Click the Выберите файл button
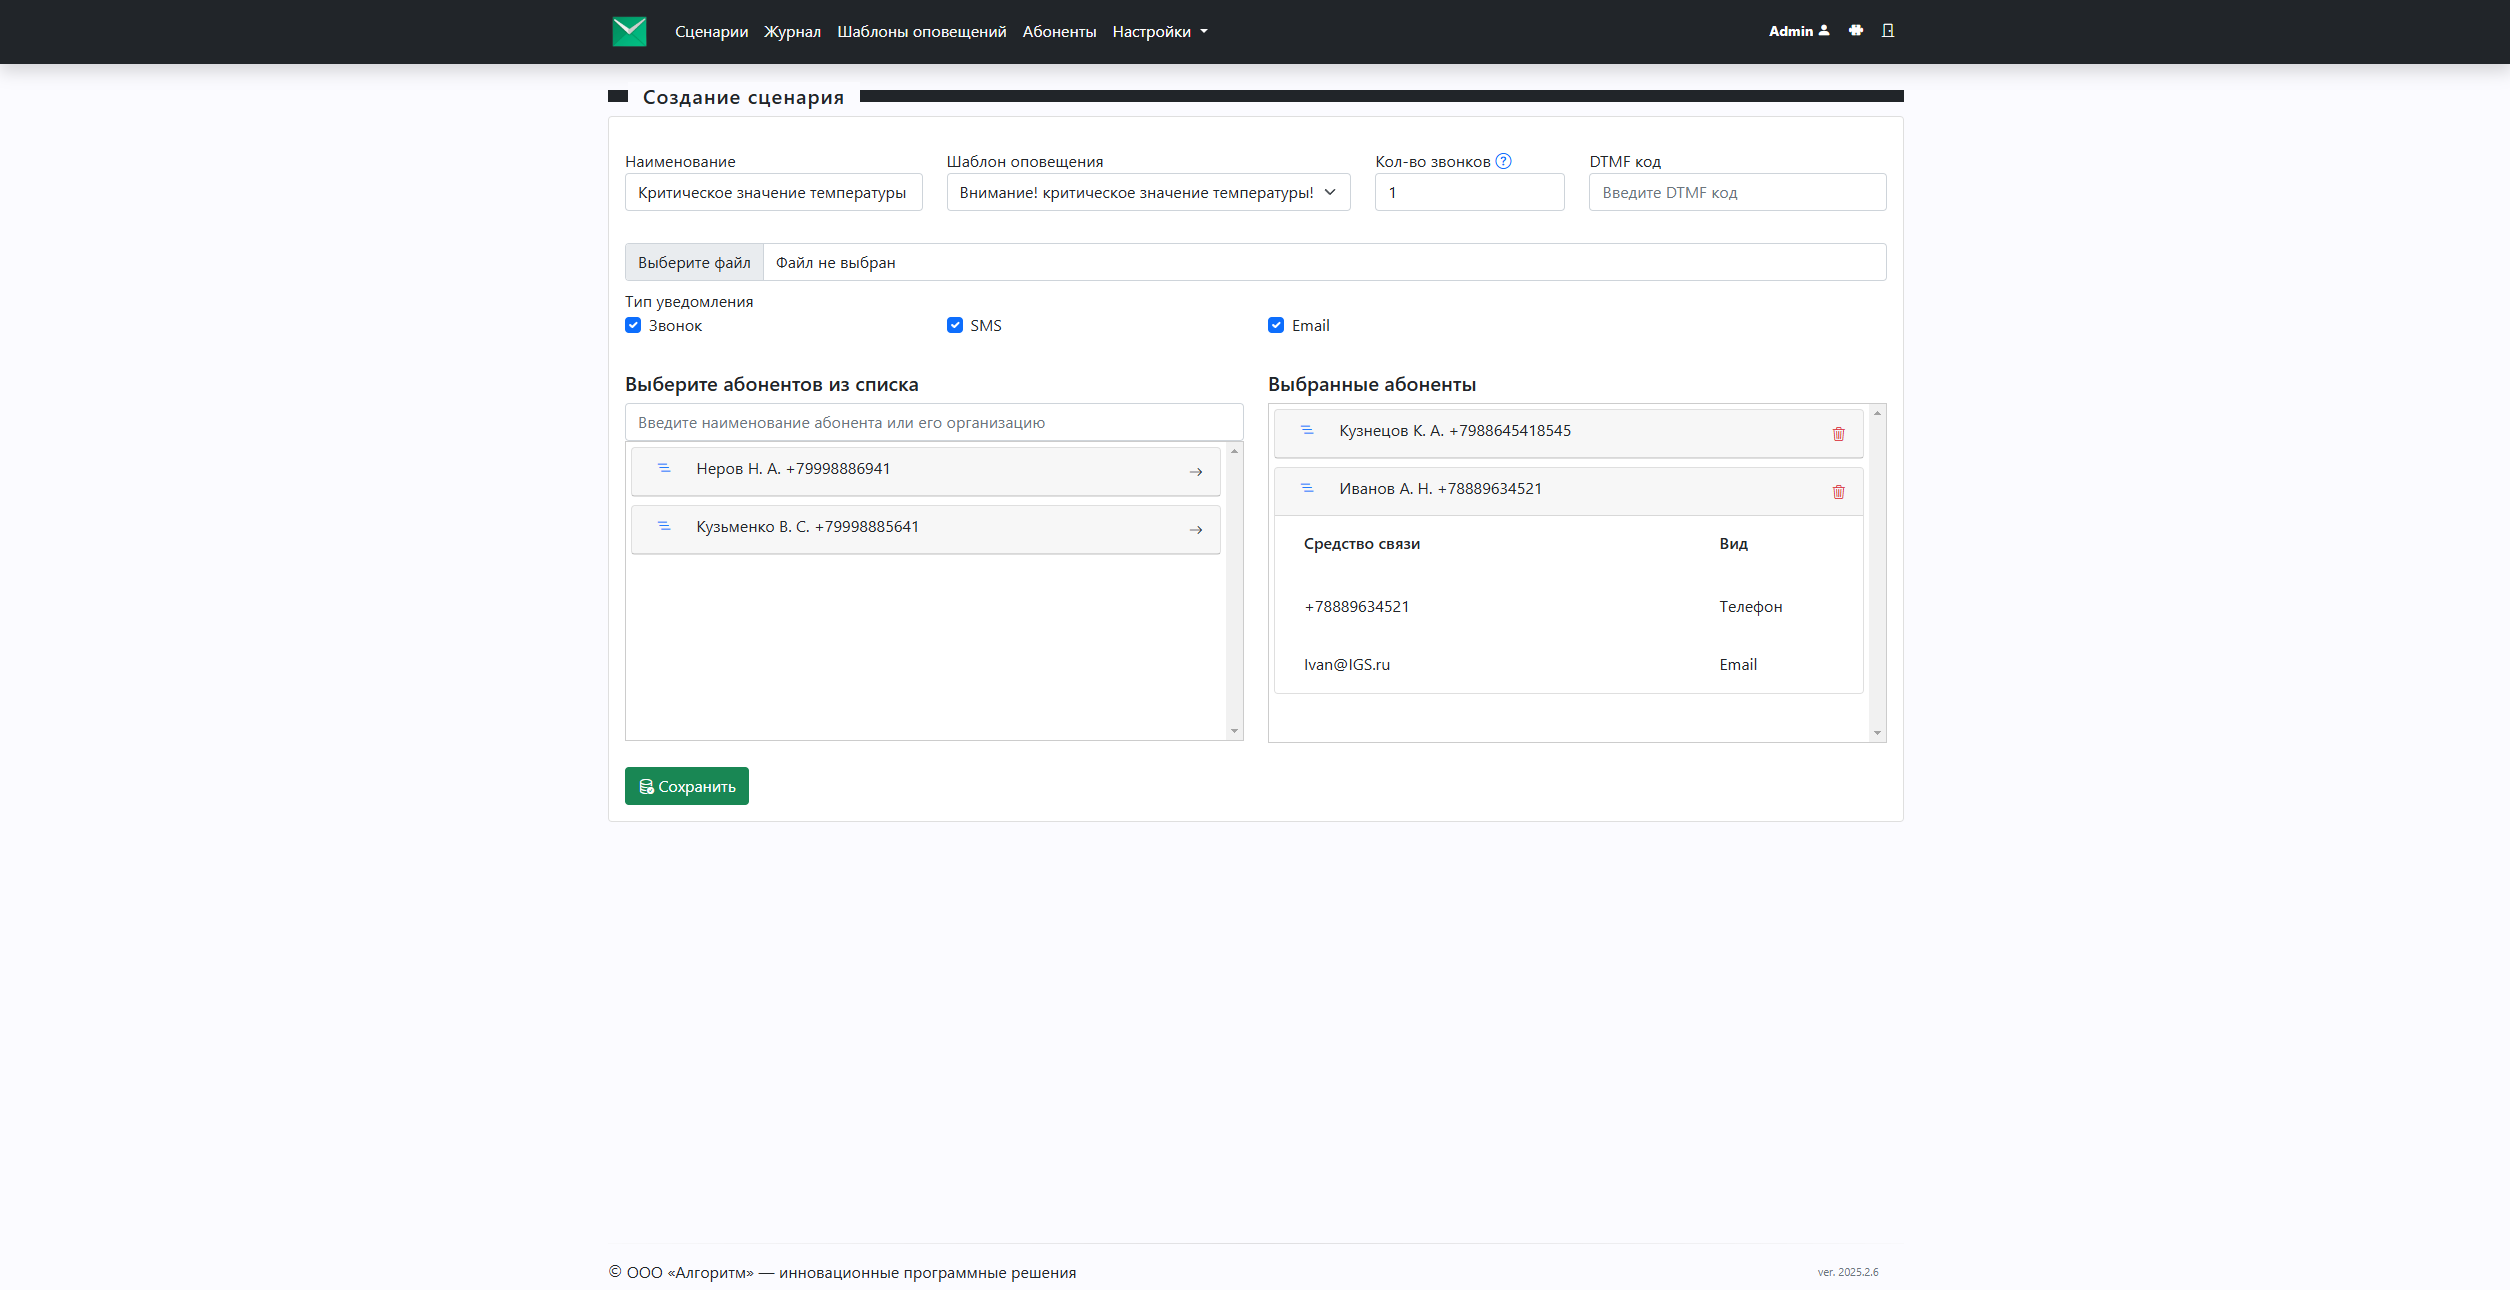 coord(694,262)
